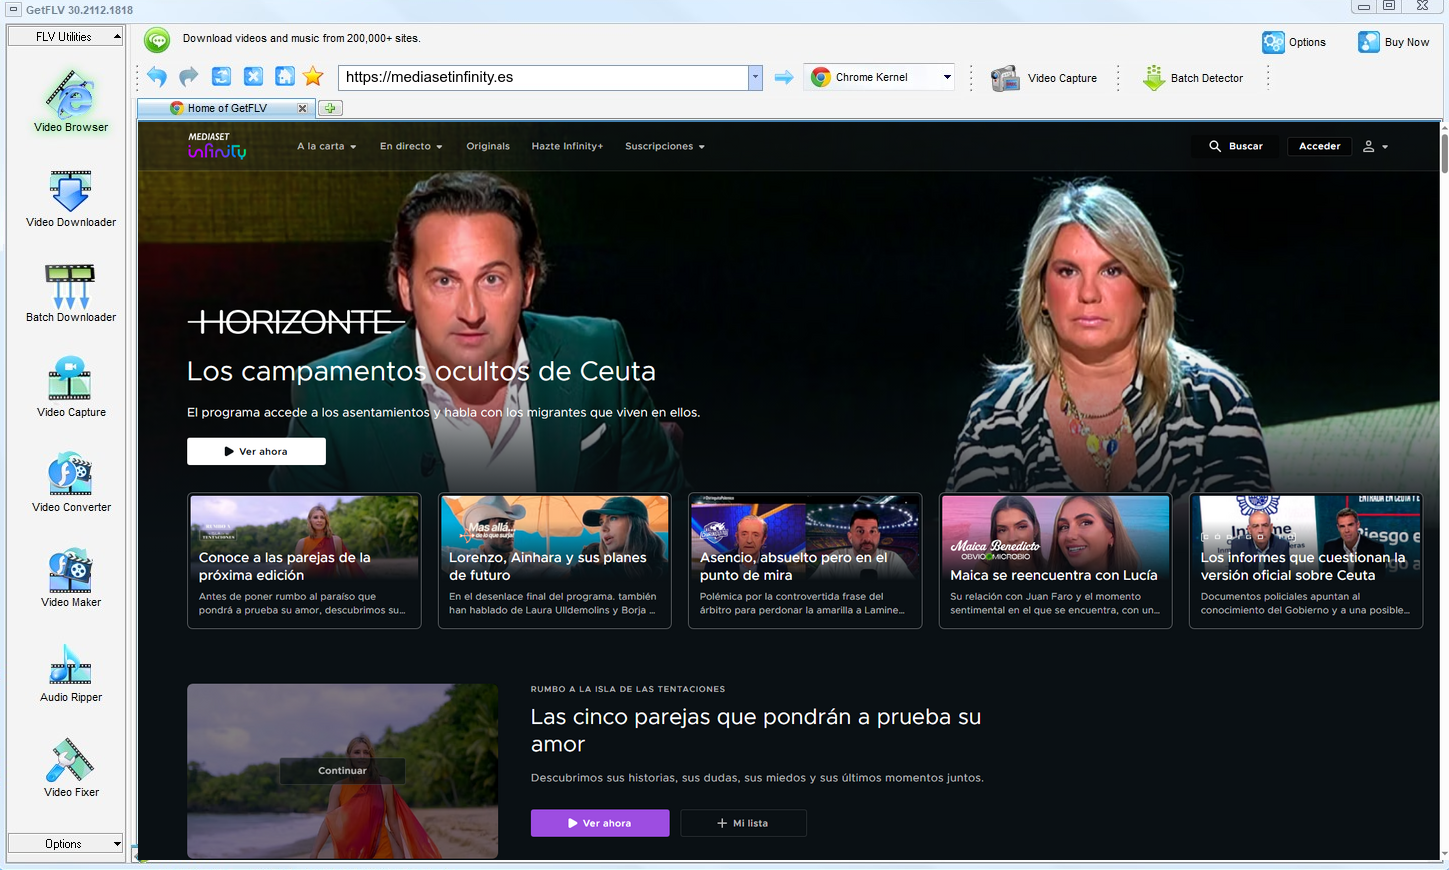
Task: Expand the Suscripciones menu
Action: click(665, 146)
